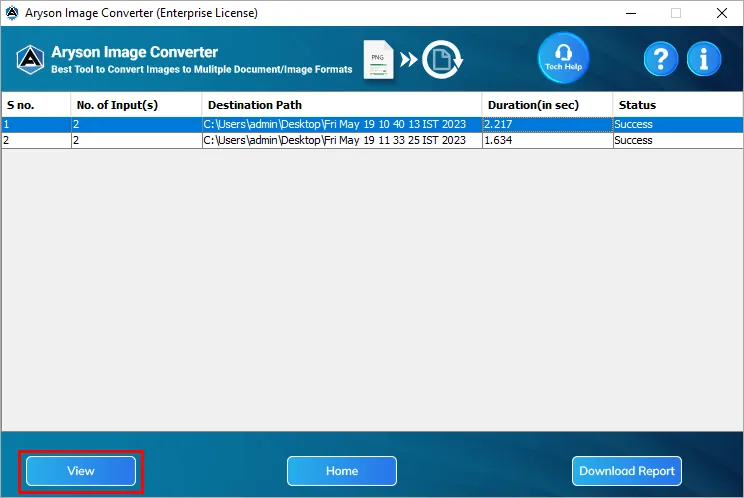This screenshot has width=744, height=498.
Task: Click the double arrow icon beside PNG
Action: pos(408,60)
